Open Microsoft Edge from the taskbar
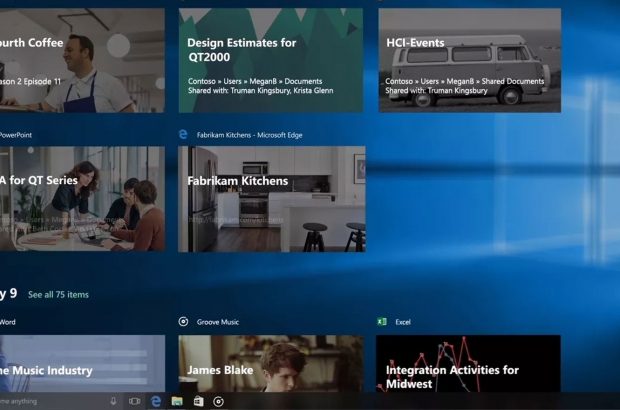 (156, 401)
